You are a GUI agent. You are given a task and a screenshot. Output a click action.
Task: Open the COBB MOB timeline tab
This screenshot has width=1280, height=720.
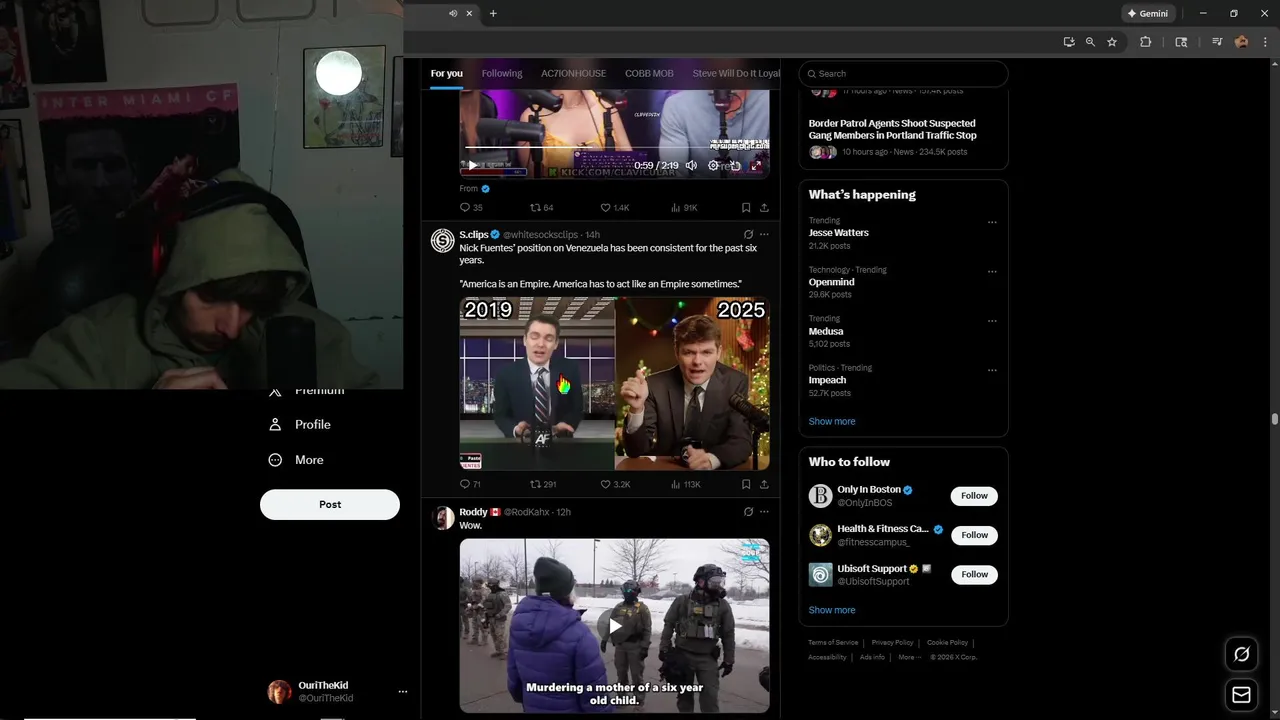click(x=649, y=73)
